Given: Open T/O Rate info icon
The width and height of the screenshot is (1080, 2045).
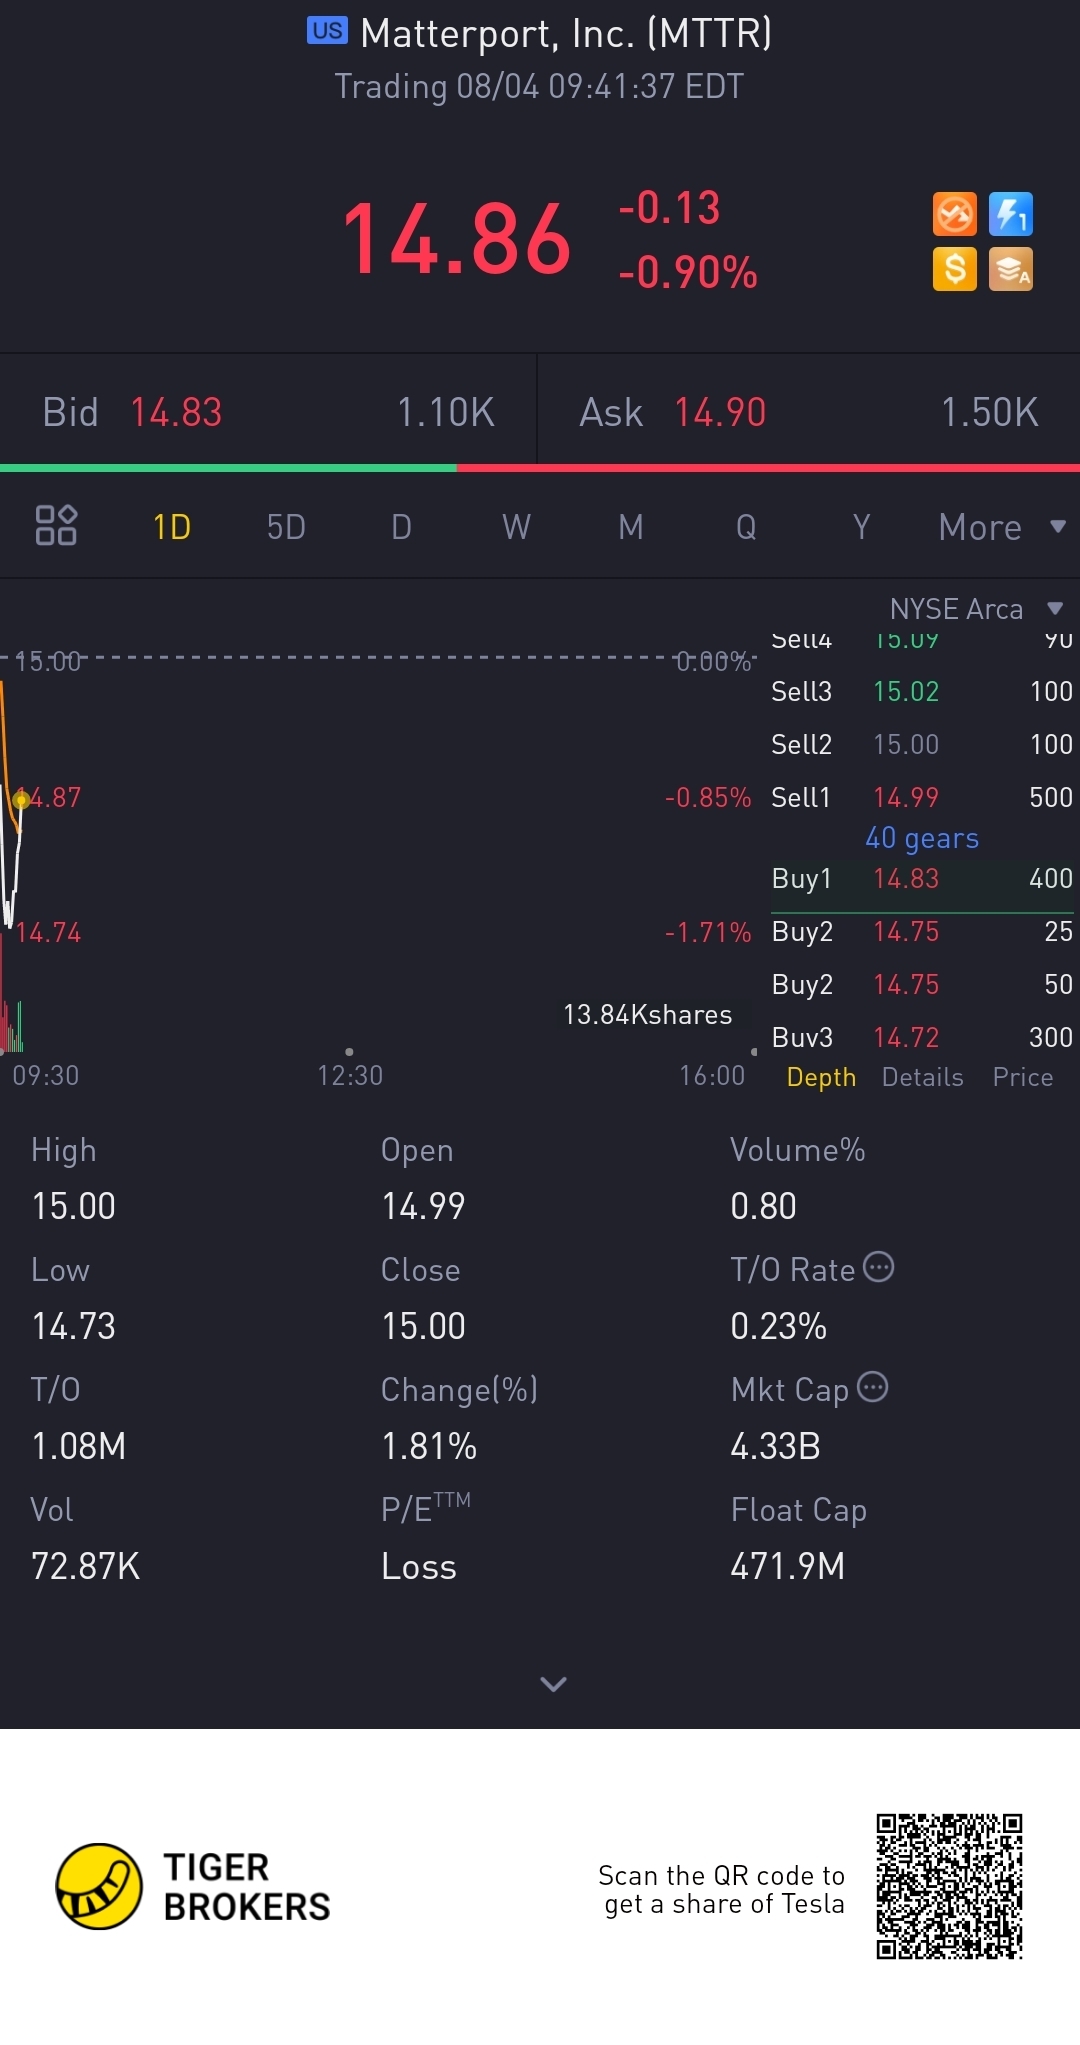Looking at the screenshot, I should (x=878, y=1267).
